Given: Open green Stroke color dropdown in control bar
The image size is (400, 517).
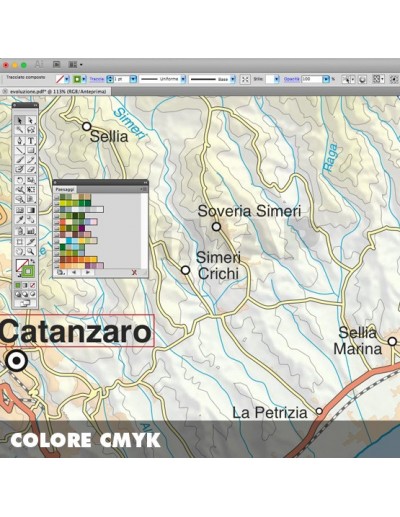Looking at the screenshot, I should coord(84,79).
